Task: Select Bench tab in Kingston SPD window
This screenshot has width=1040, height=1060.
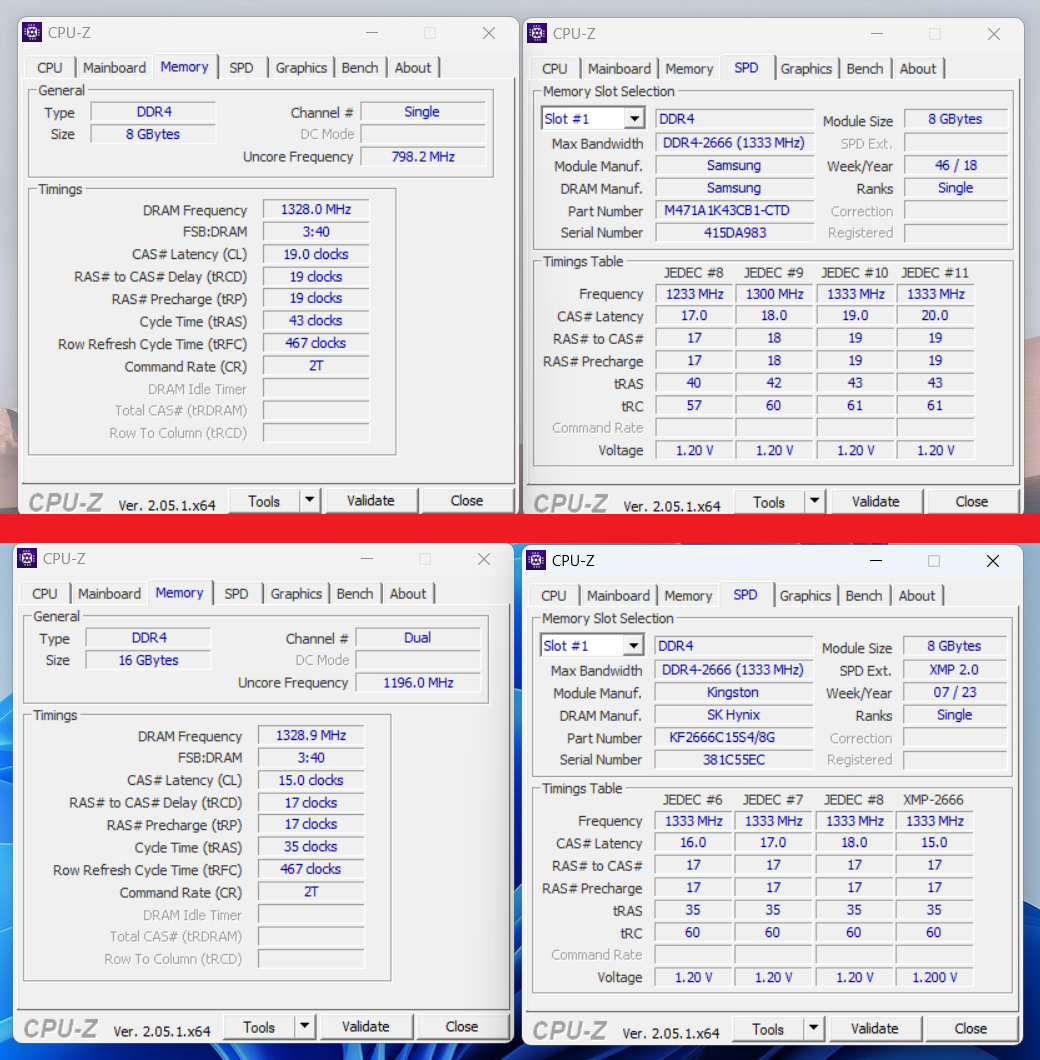Action: point(864,595)
